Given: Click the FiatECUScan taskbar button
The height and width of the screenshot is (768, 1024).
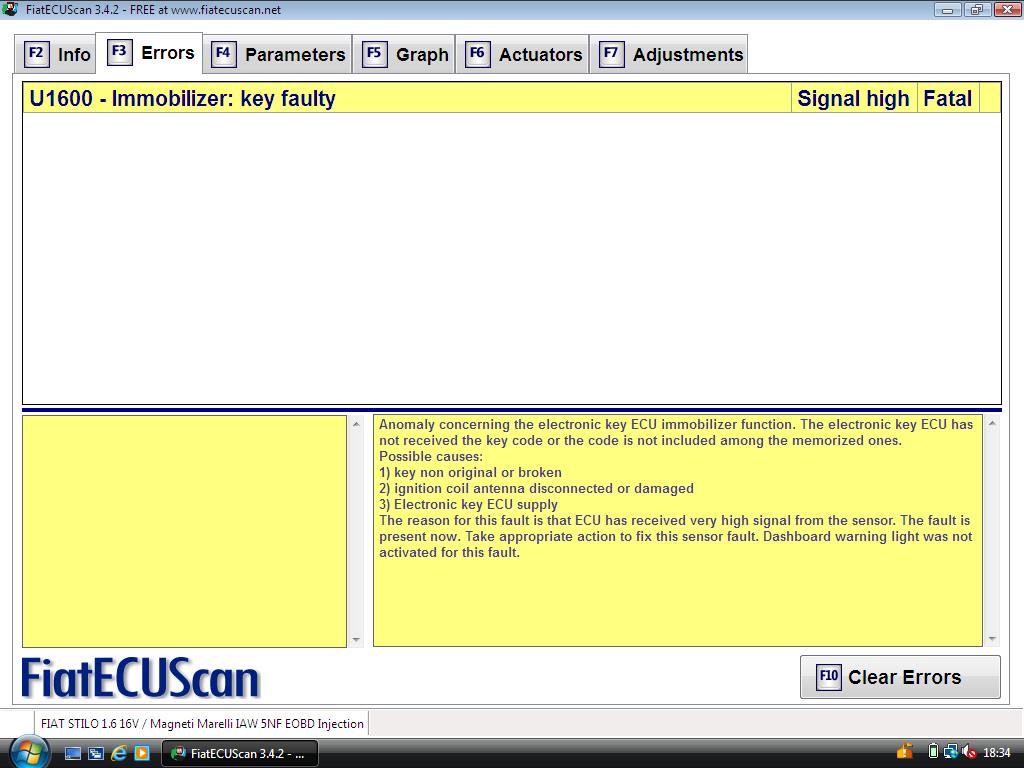Looking at the screenshot, I should click(x=239, y=753).
